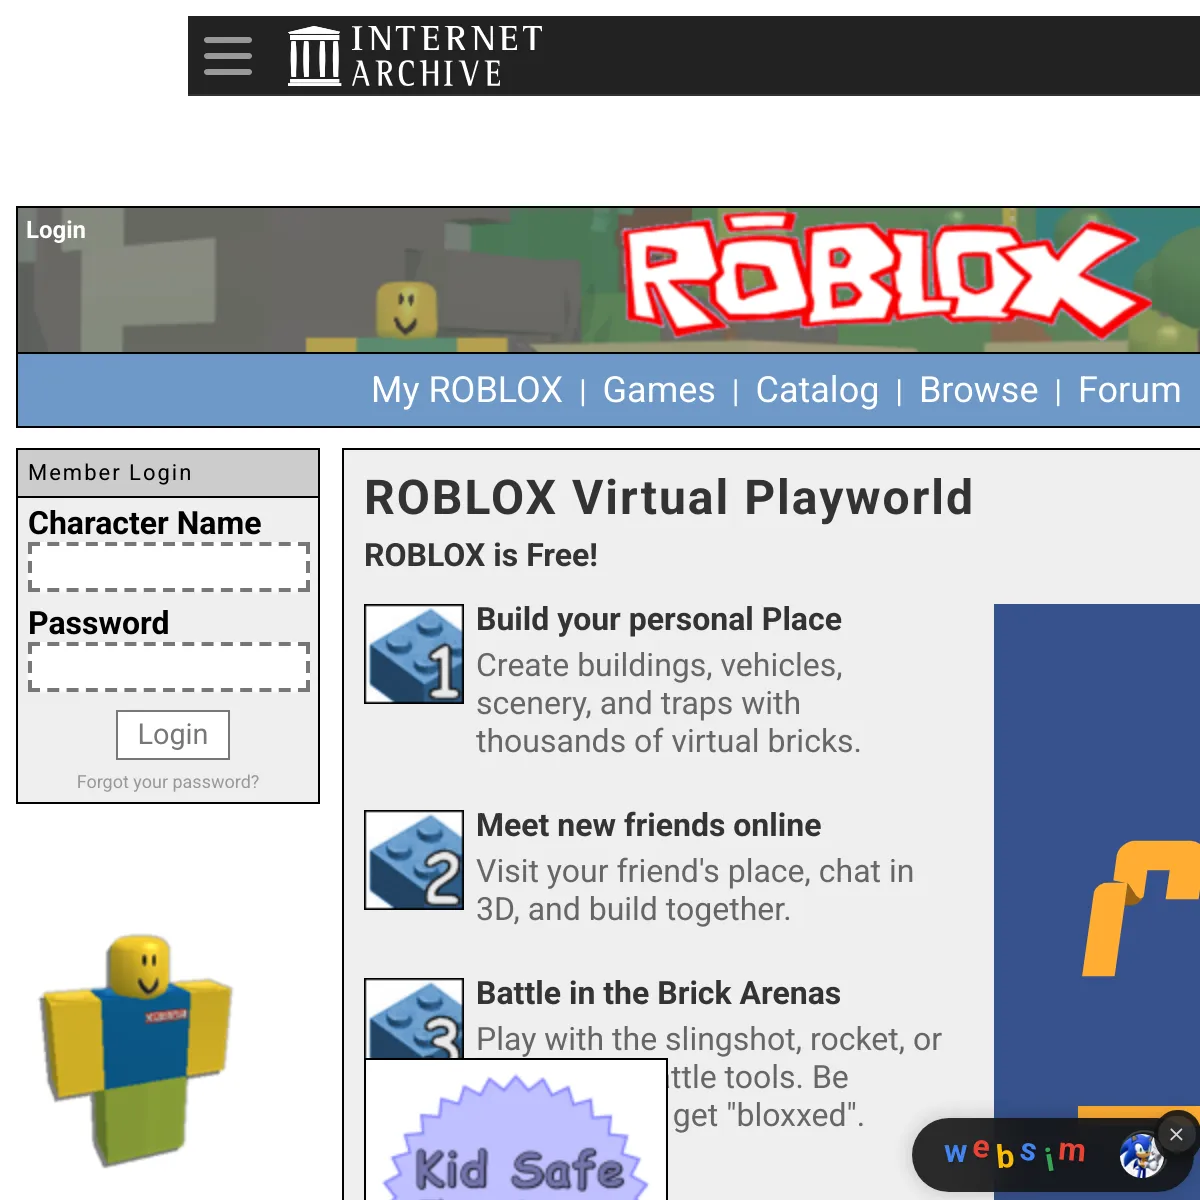Open the Internet Archive hamburger menu
Screen dimensions: 1200x1200
[x=228, y=56]
